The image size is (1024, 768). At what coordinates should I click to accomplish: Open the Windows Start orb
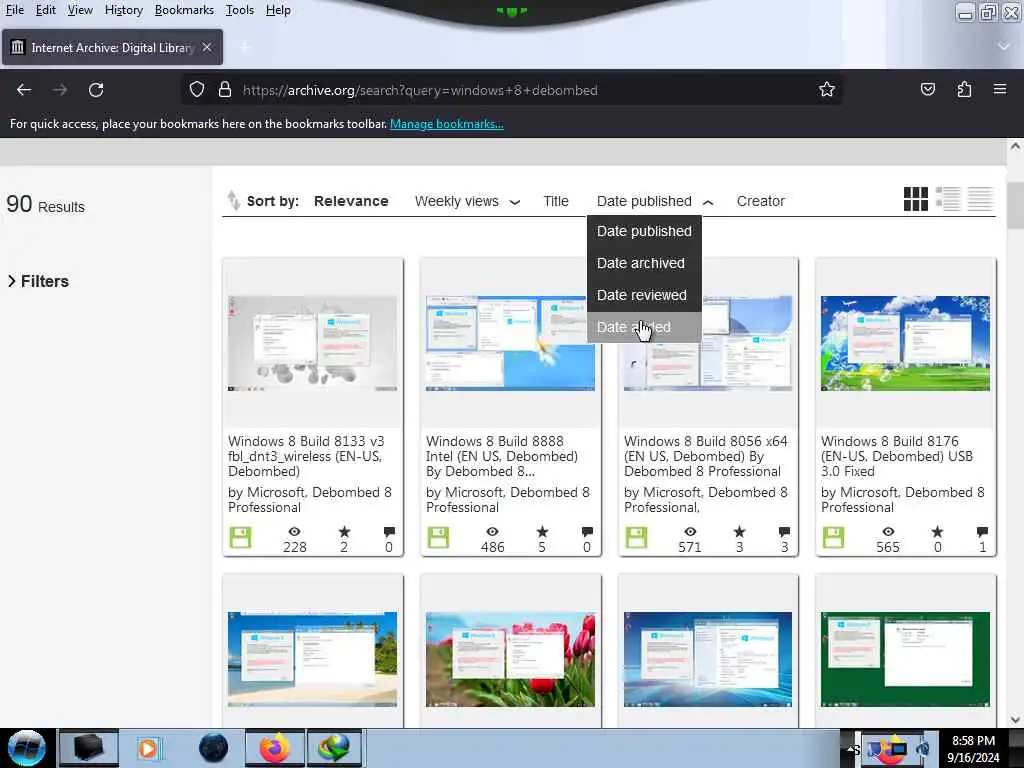click(26, 748)
